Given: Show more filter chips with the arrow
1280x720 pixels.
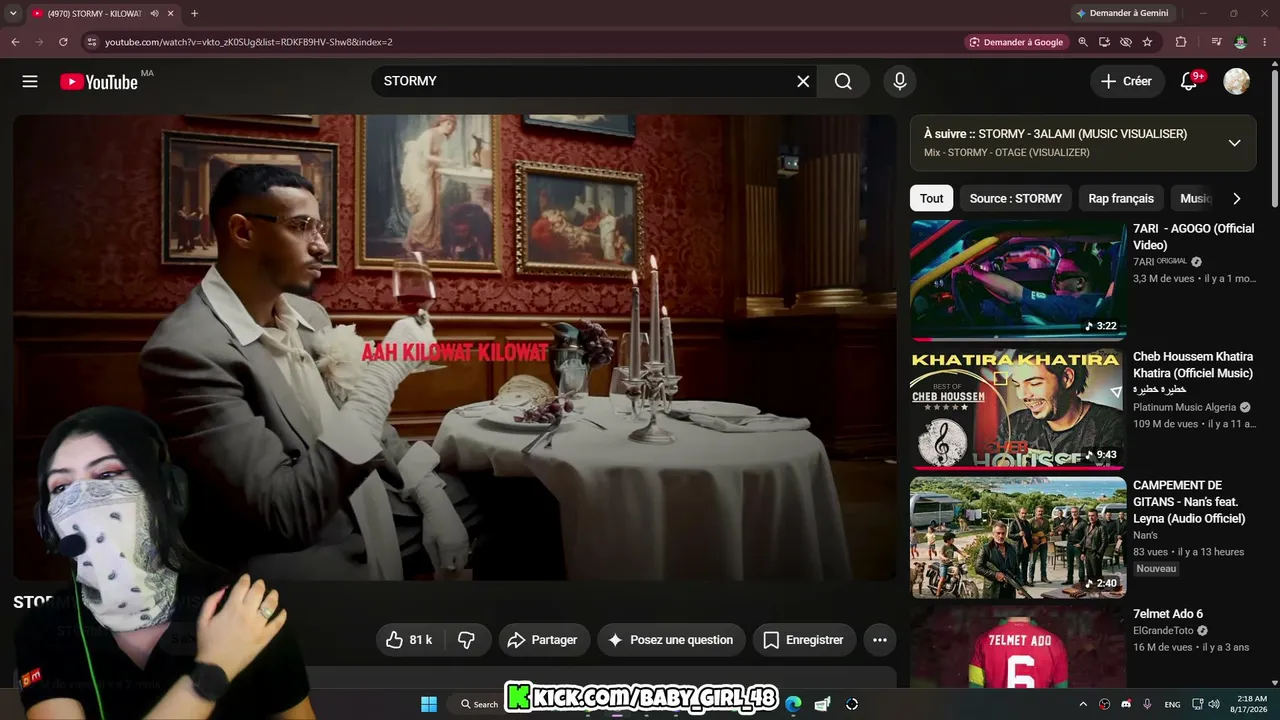Looking at the screenshot, I should tap(1236, 198).
